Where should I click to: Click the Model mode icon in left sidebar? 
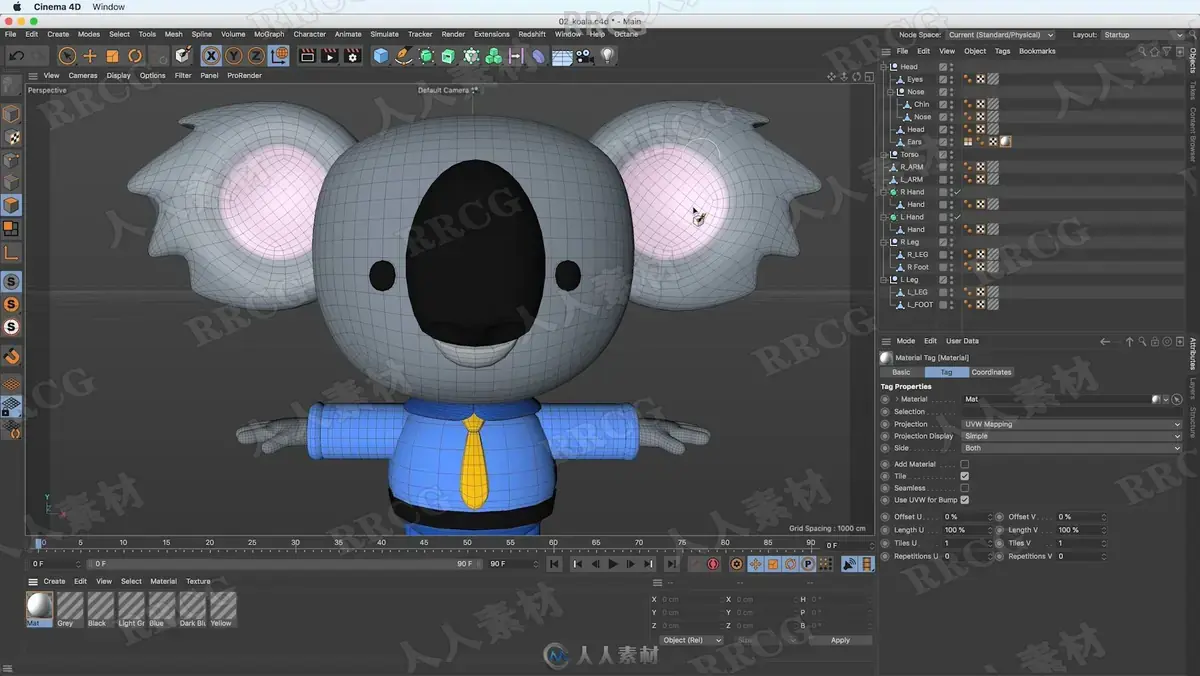[x=11, y=114]
